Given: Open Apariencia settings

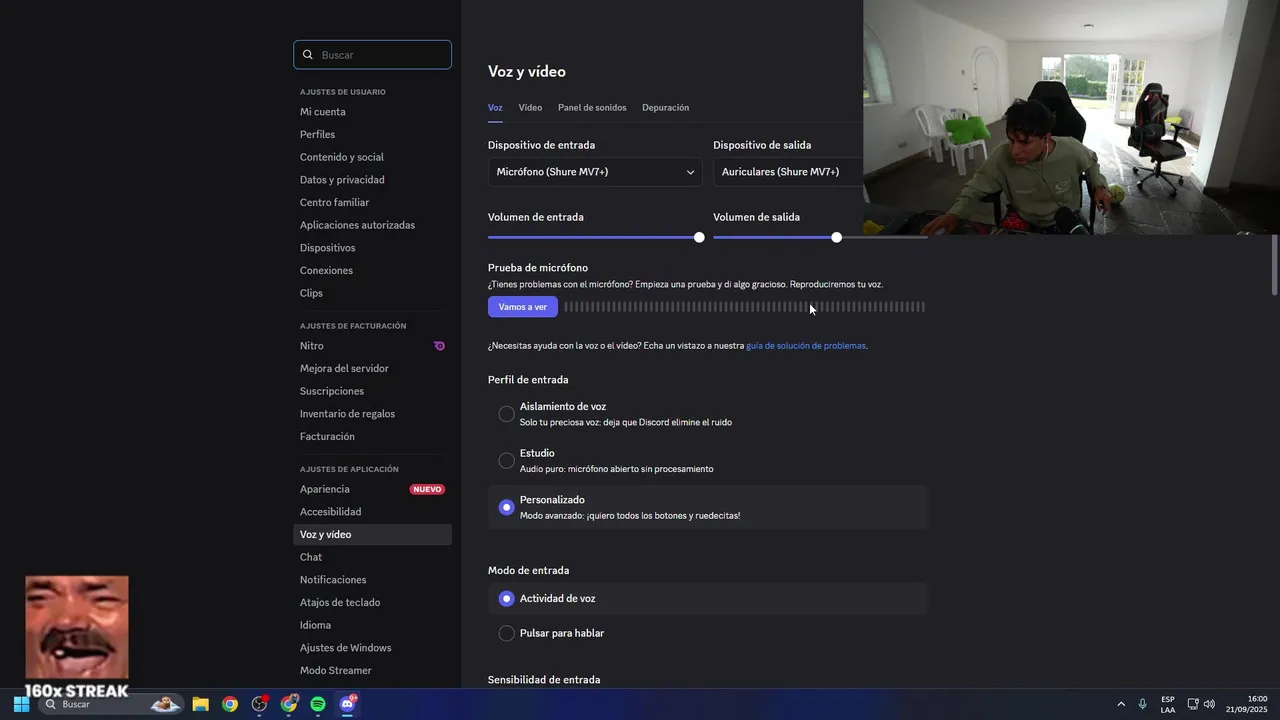Looking at the screenshot, I should 372,489.
